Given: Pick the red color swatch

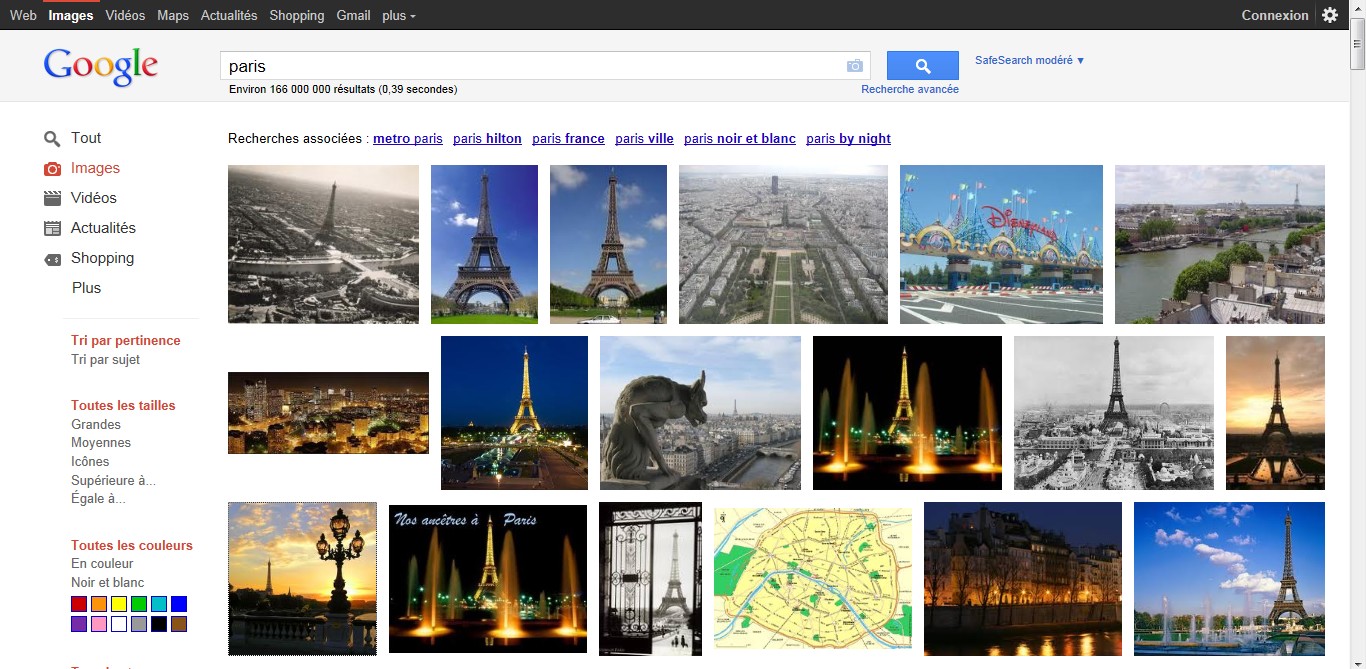Looking at the screenshot, I should point(79,604).
